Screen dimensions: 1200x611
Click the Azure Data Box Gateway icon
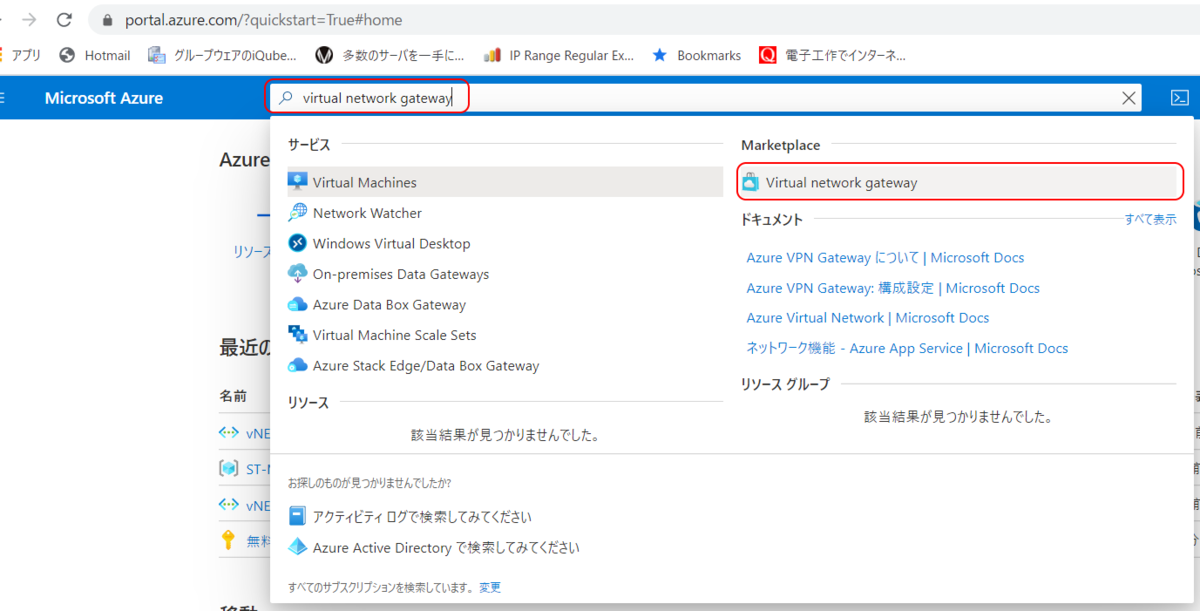(298, 304)
